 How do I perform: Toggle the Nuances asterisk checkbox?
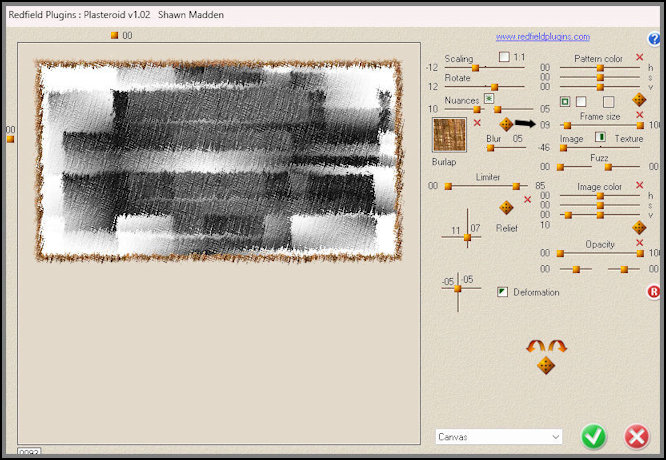[489, 99]
